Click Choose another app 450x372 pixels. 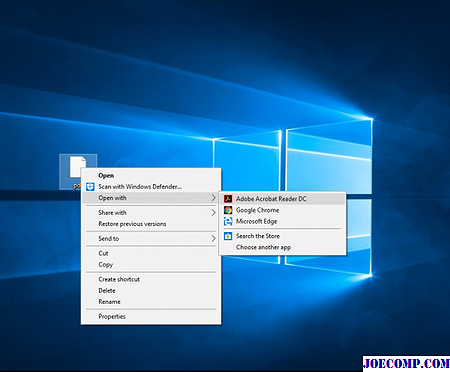[x=282, y=247]
